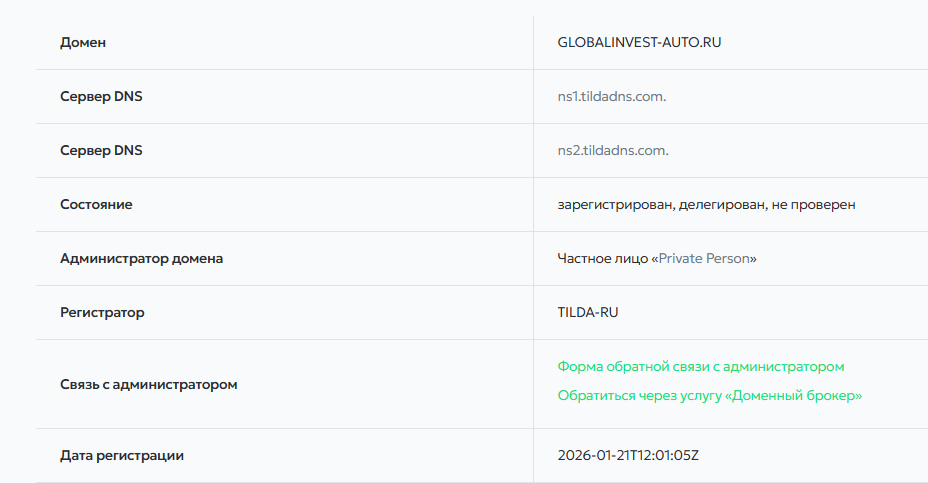Select the Регистратор row label
The image size is (928, 483).
pyautogui.click(x=102, y=313)
